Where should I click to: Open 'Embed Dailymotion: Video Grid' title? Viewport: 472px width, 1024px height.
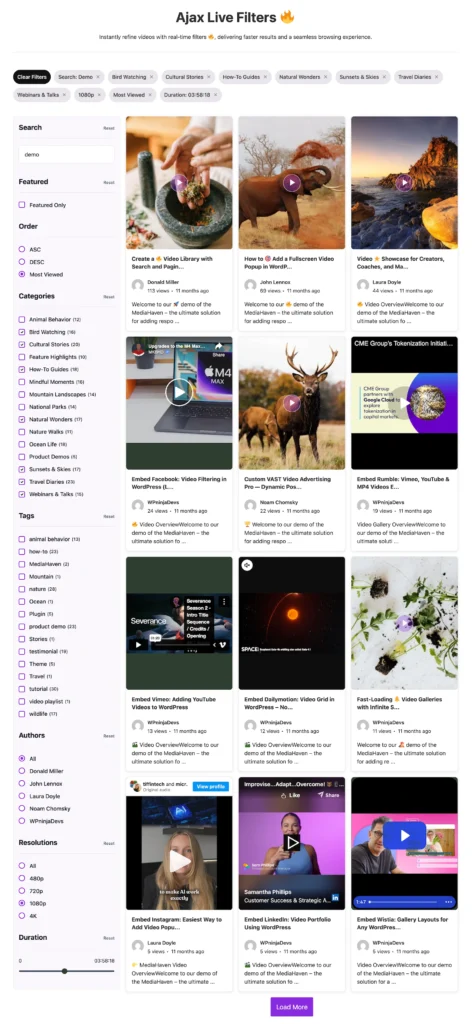pos(289,703)
